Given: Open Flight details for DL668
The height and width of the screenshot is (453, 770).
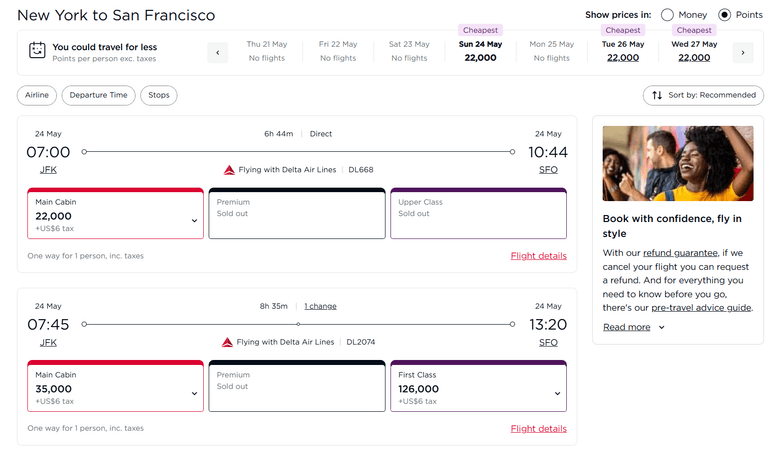Looking at the screenshot, I should click(538, 256).
